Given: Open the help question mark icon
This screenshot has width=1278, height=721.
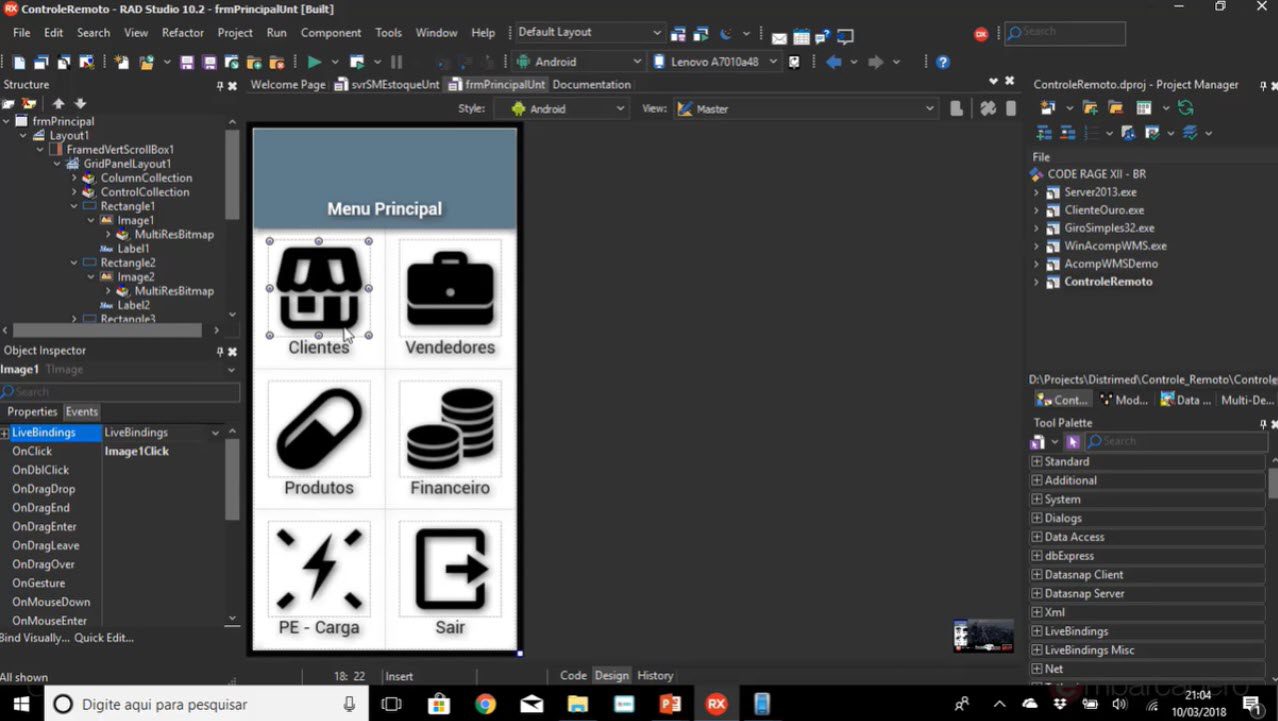Looking at the screenshot, I should 942,62.
